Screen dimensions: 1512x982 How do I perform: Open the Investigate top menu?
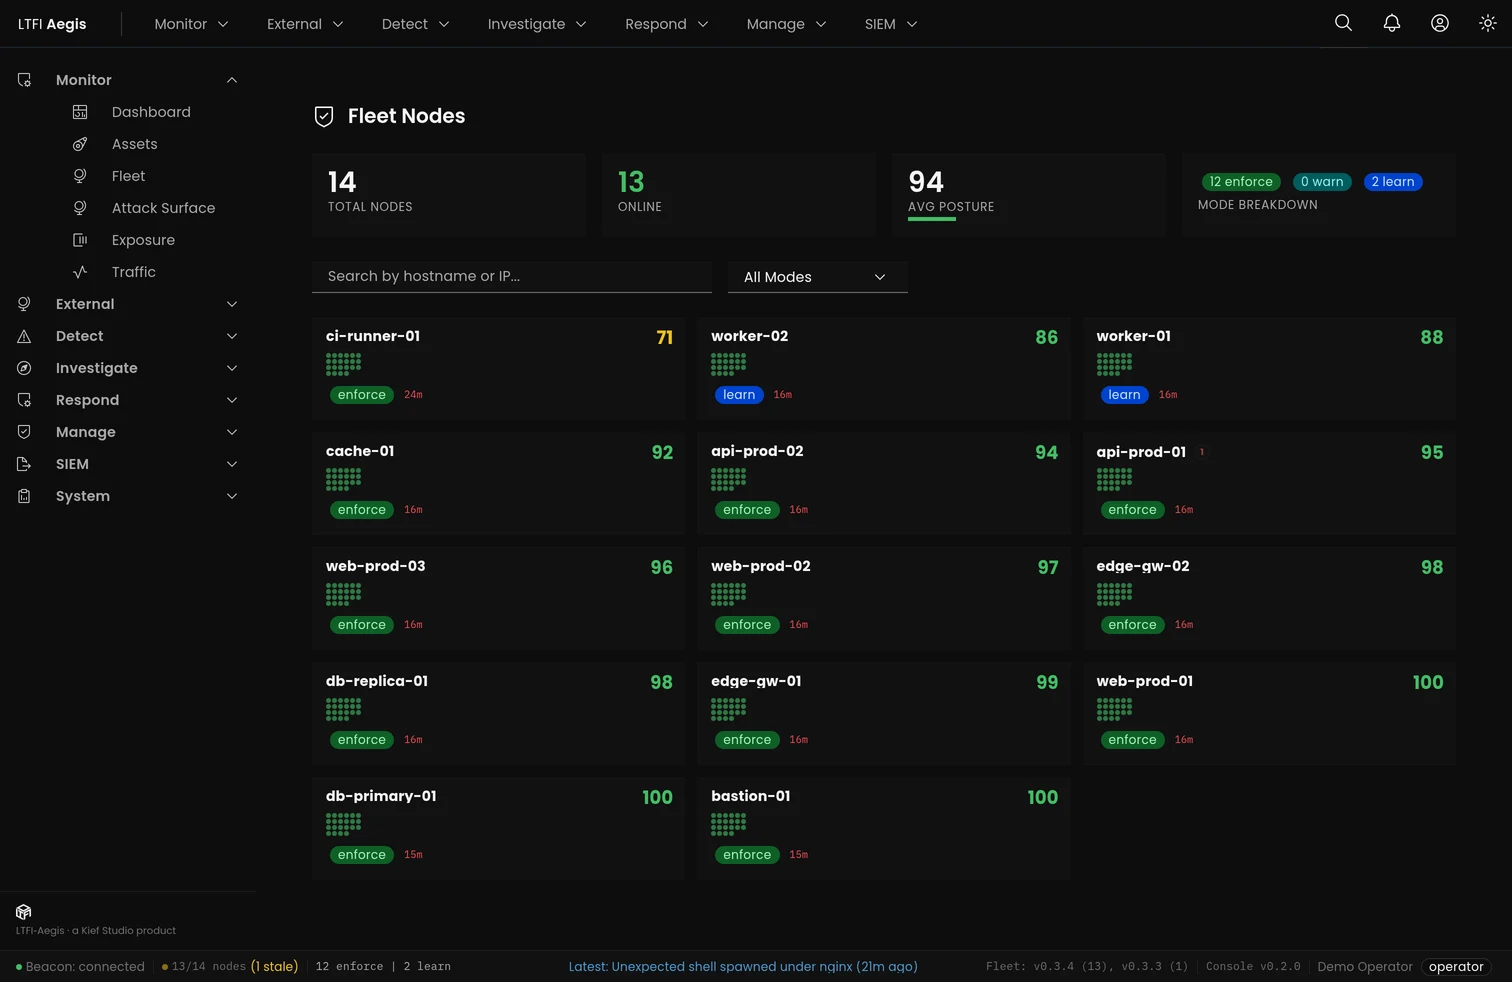[x=537, y=24]
